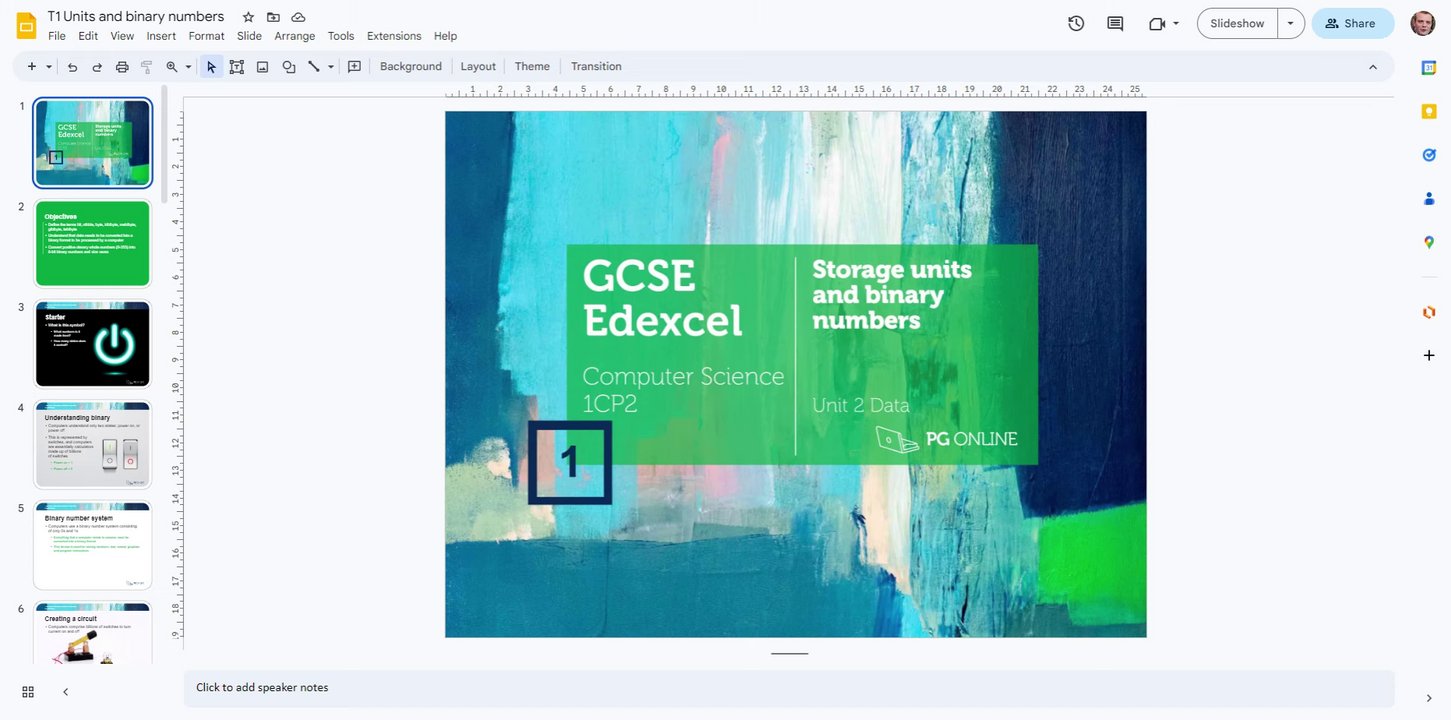
Task: Click the Google Slides home logo
Action: (x=26, y=25)
